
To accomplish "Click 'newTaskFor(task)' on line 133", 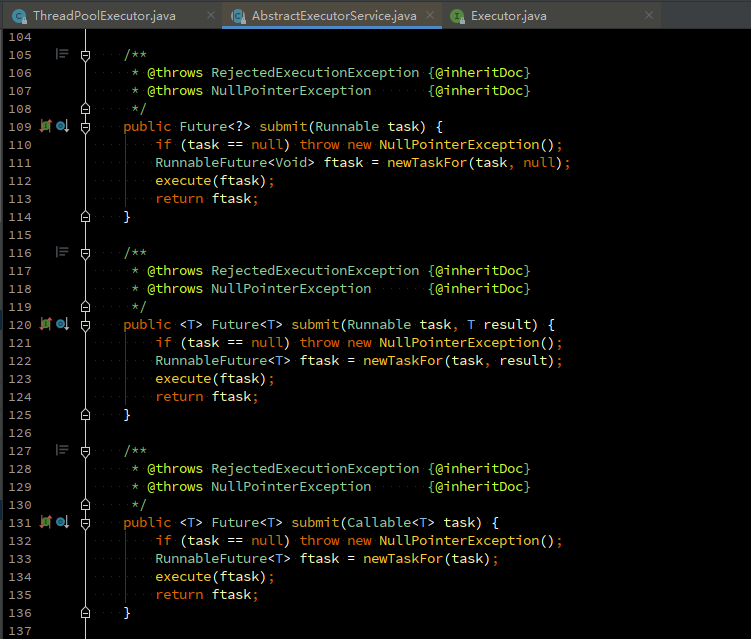I will (427, 559).
